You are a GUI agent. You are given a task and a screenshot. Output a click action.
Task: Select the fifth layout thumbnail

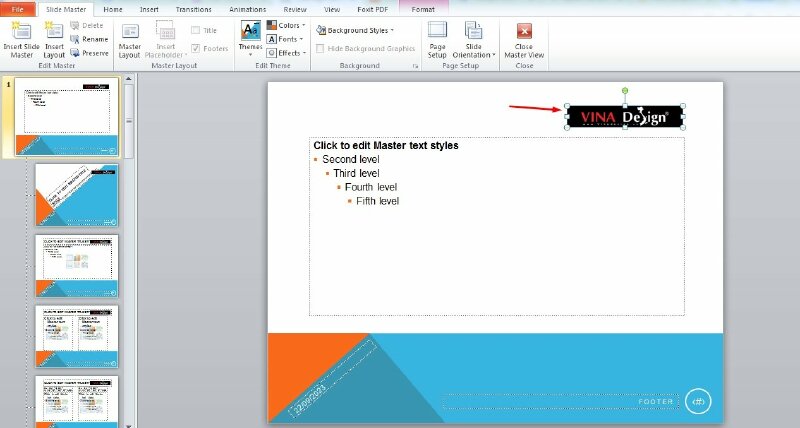coord(77,402)
